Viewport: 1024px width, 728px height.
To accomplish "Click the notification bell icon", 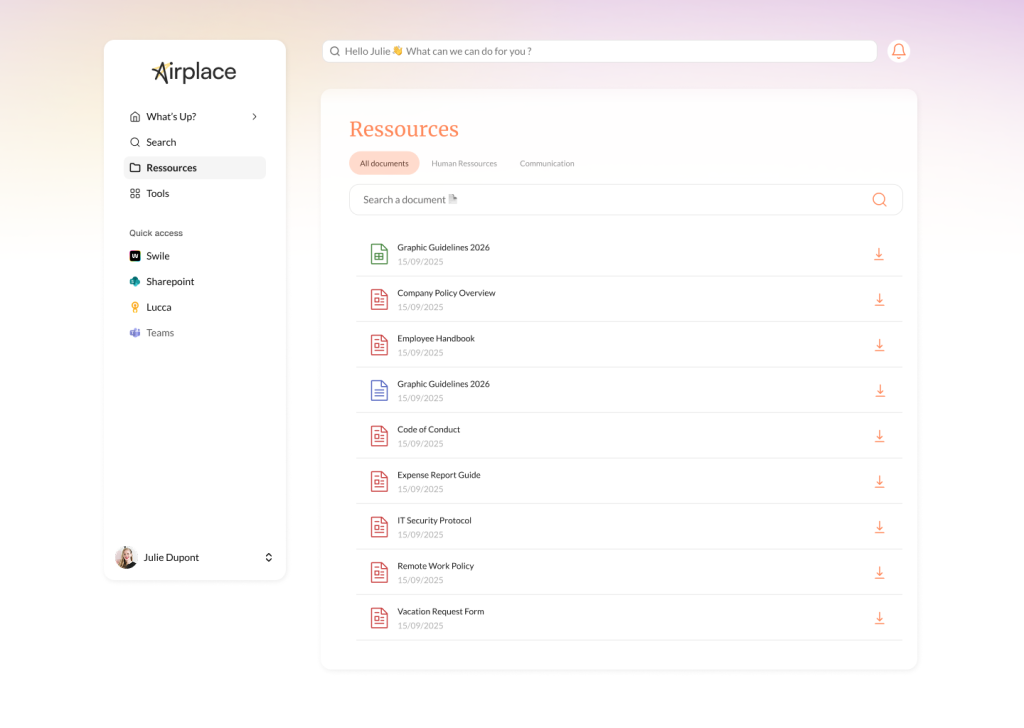I will 898,51.
